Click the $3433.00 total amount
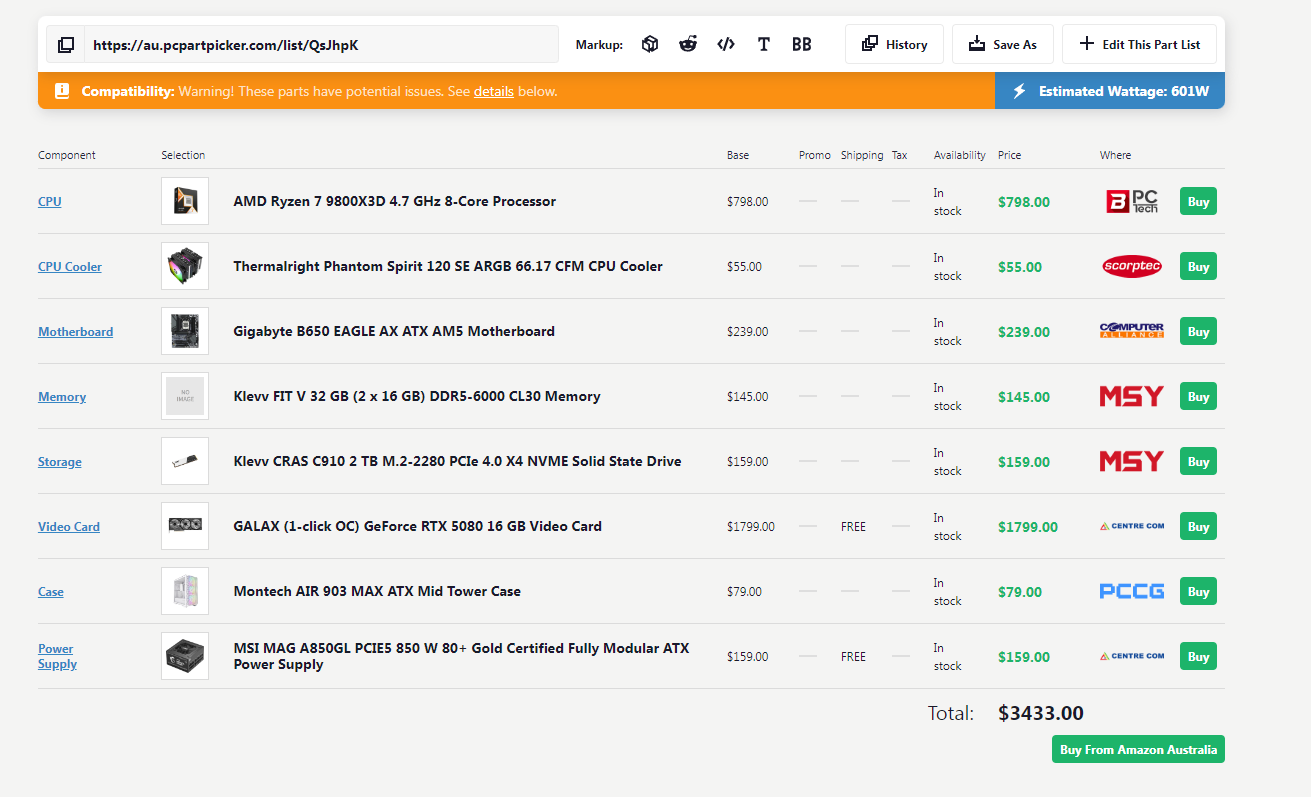Screen dimensions: 1311x797 pyautogui.click(x=1041, y=713)
